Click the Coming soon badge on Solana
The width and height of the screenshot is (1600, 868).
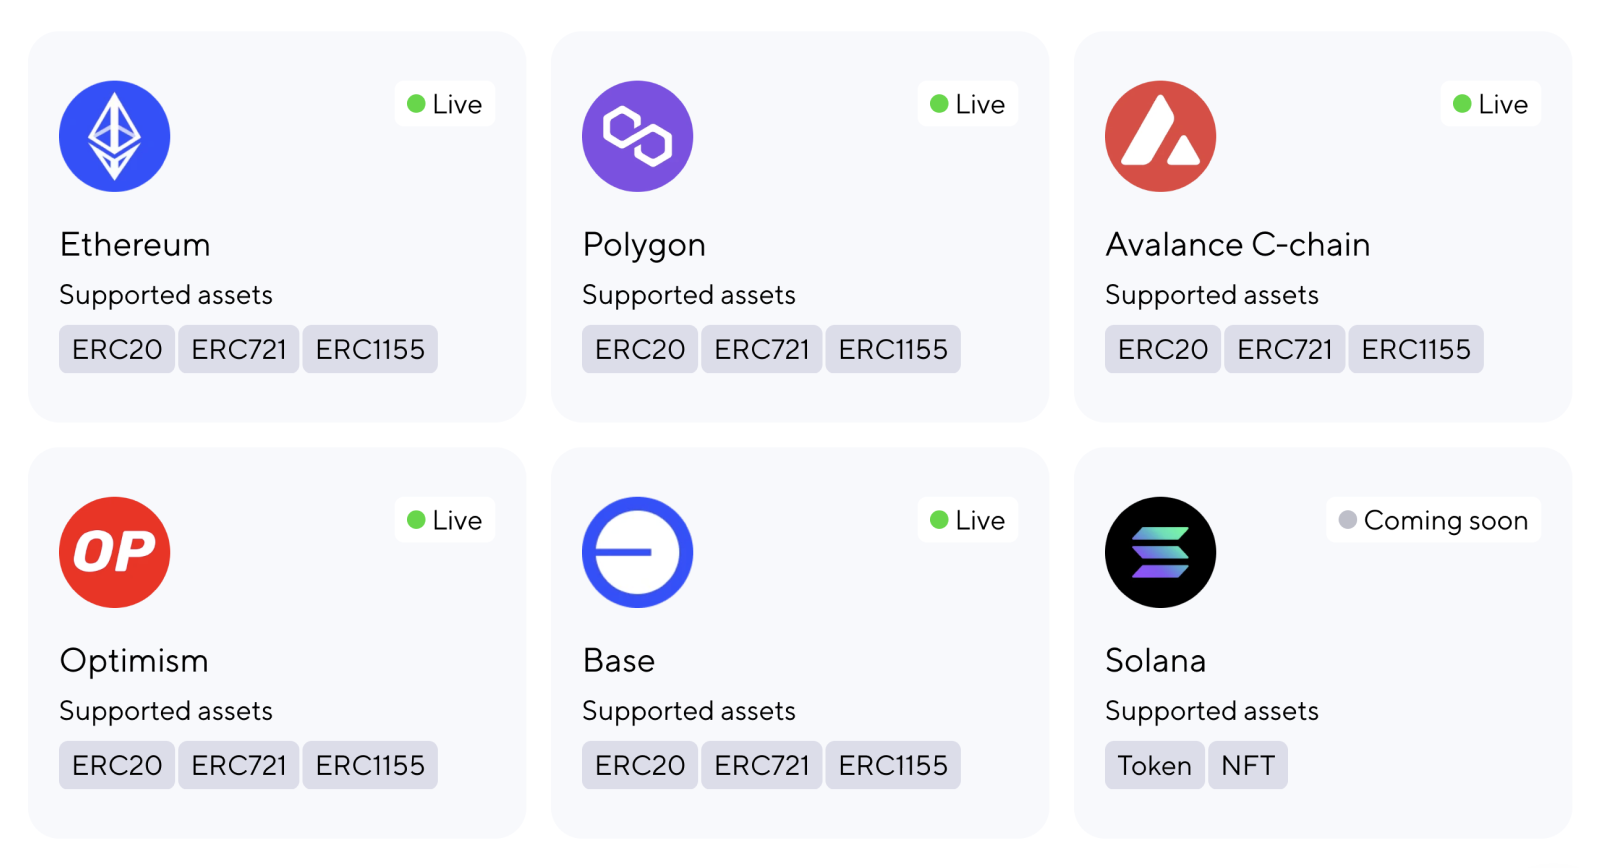click(1433, 520)
